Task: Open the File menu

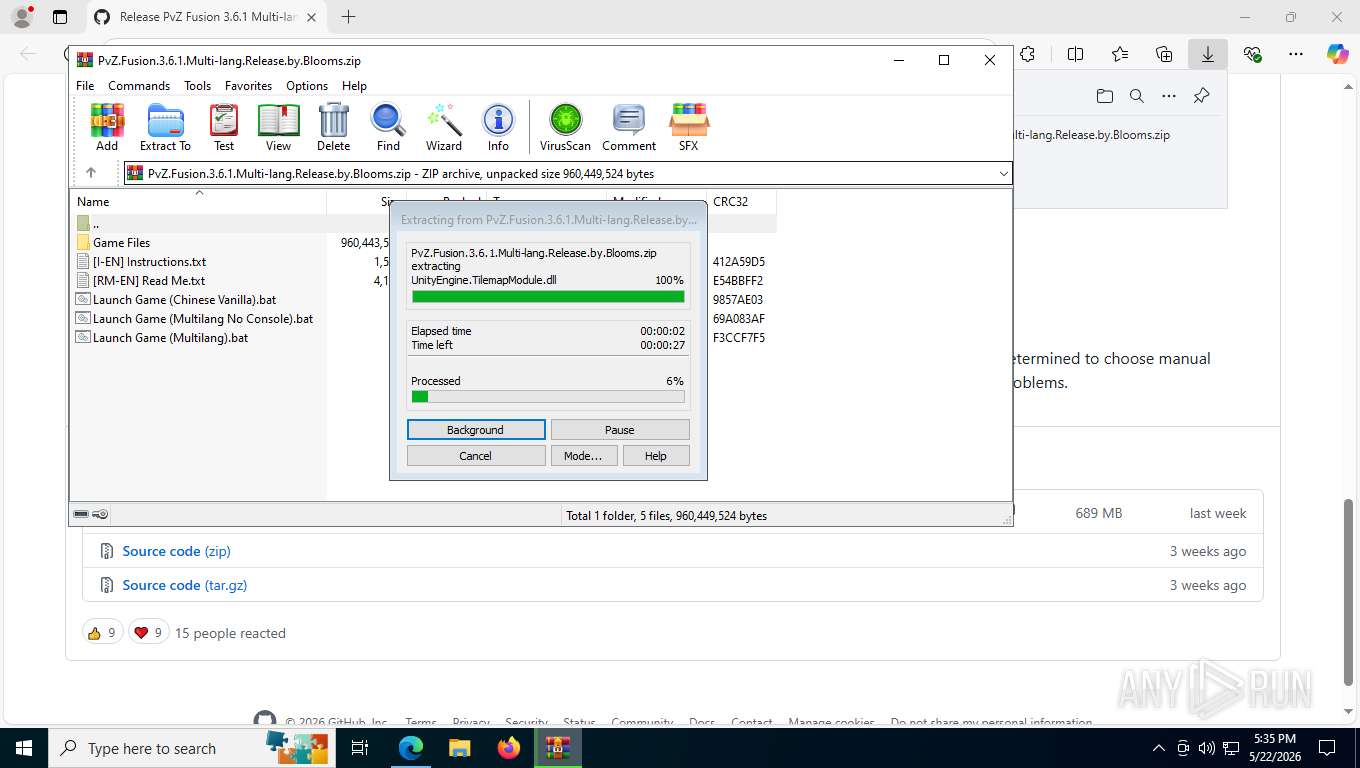Action: pyautogui.click(x=85, y=86)
